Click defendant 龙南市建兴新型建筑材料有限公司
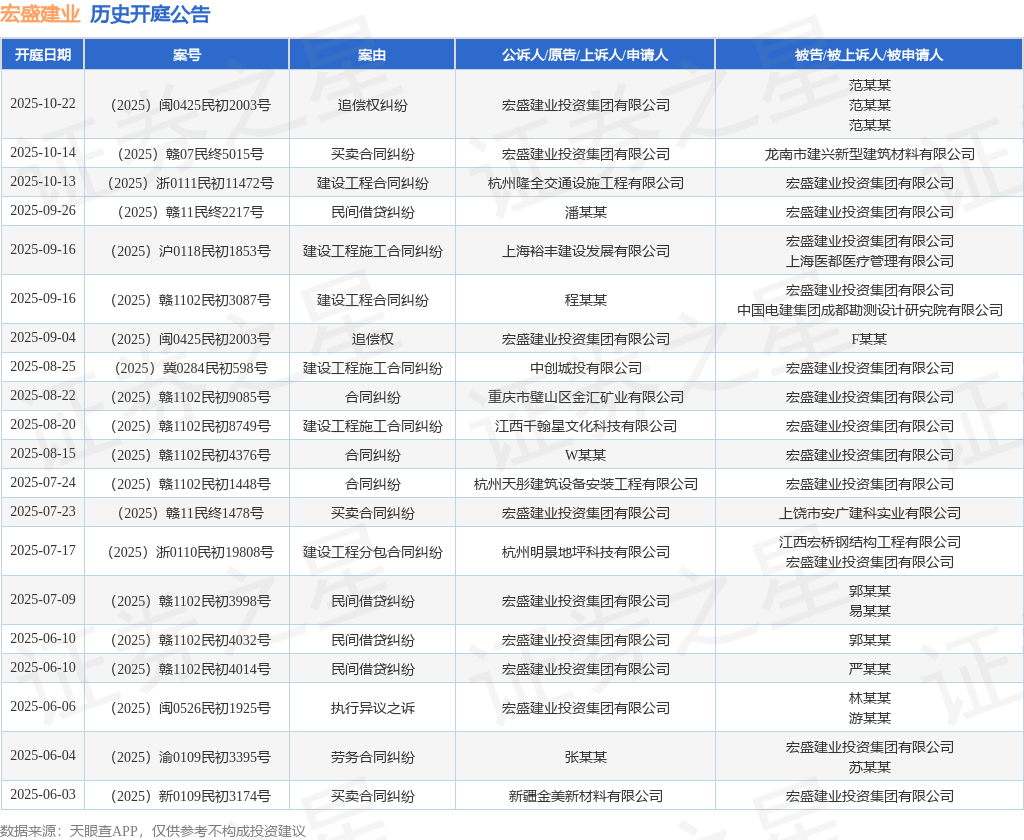The height and width of the screenshot is (840, 1024). pyautogui.click(x=869, y=154)
